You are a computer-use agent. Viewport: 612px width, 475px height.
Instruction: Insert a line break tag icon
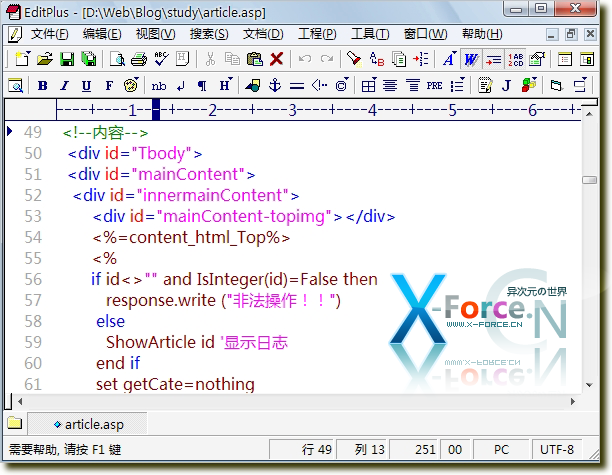(x=180, y=86)
